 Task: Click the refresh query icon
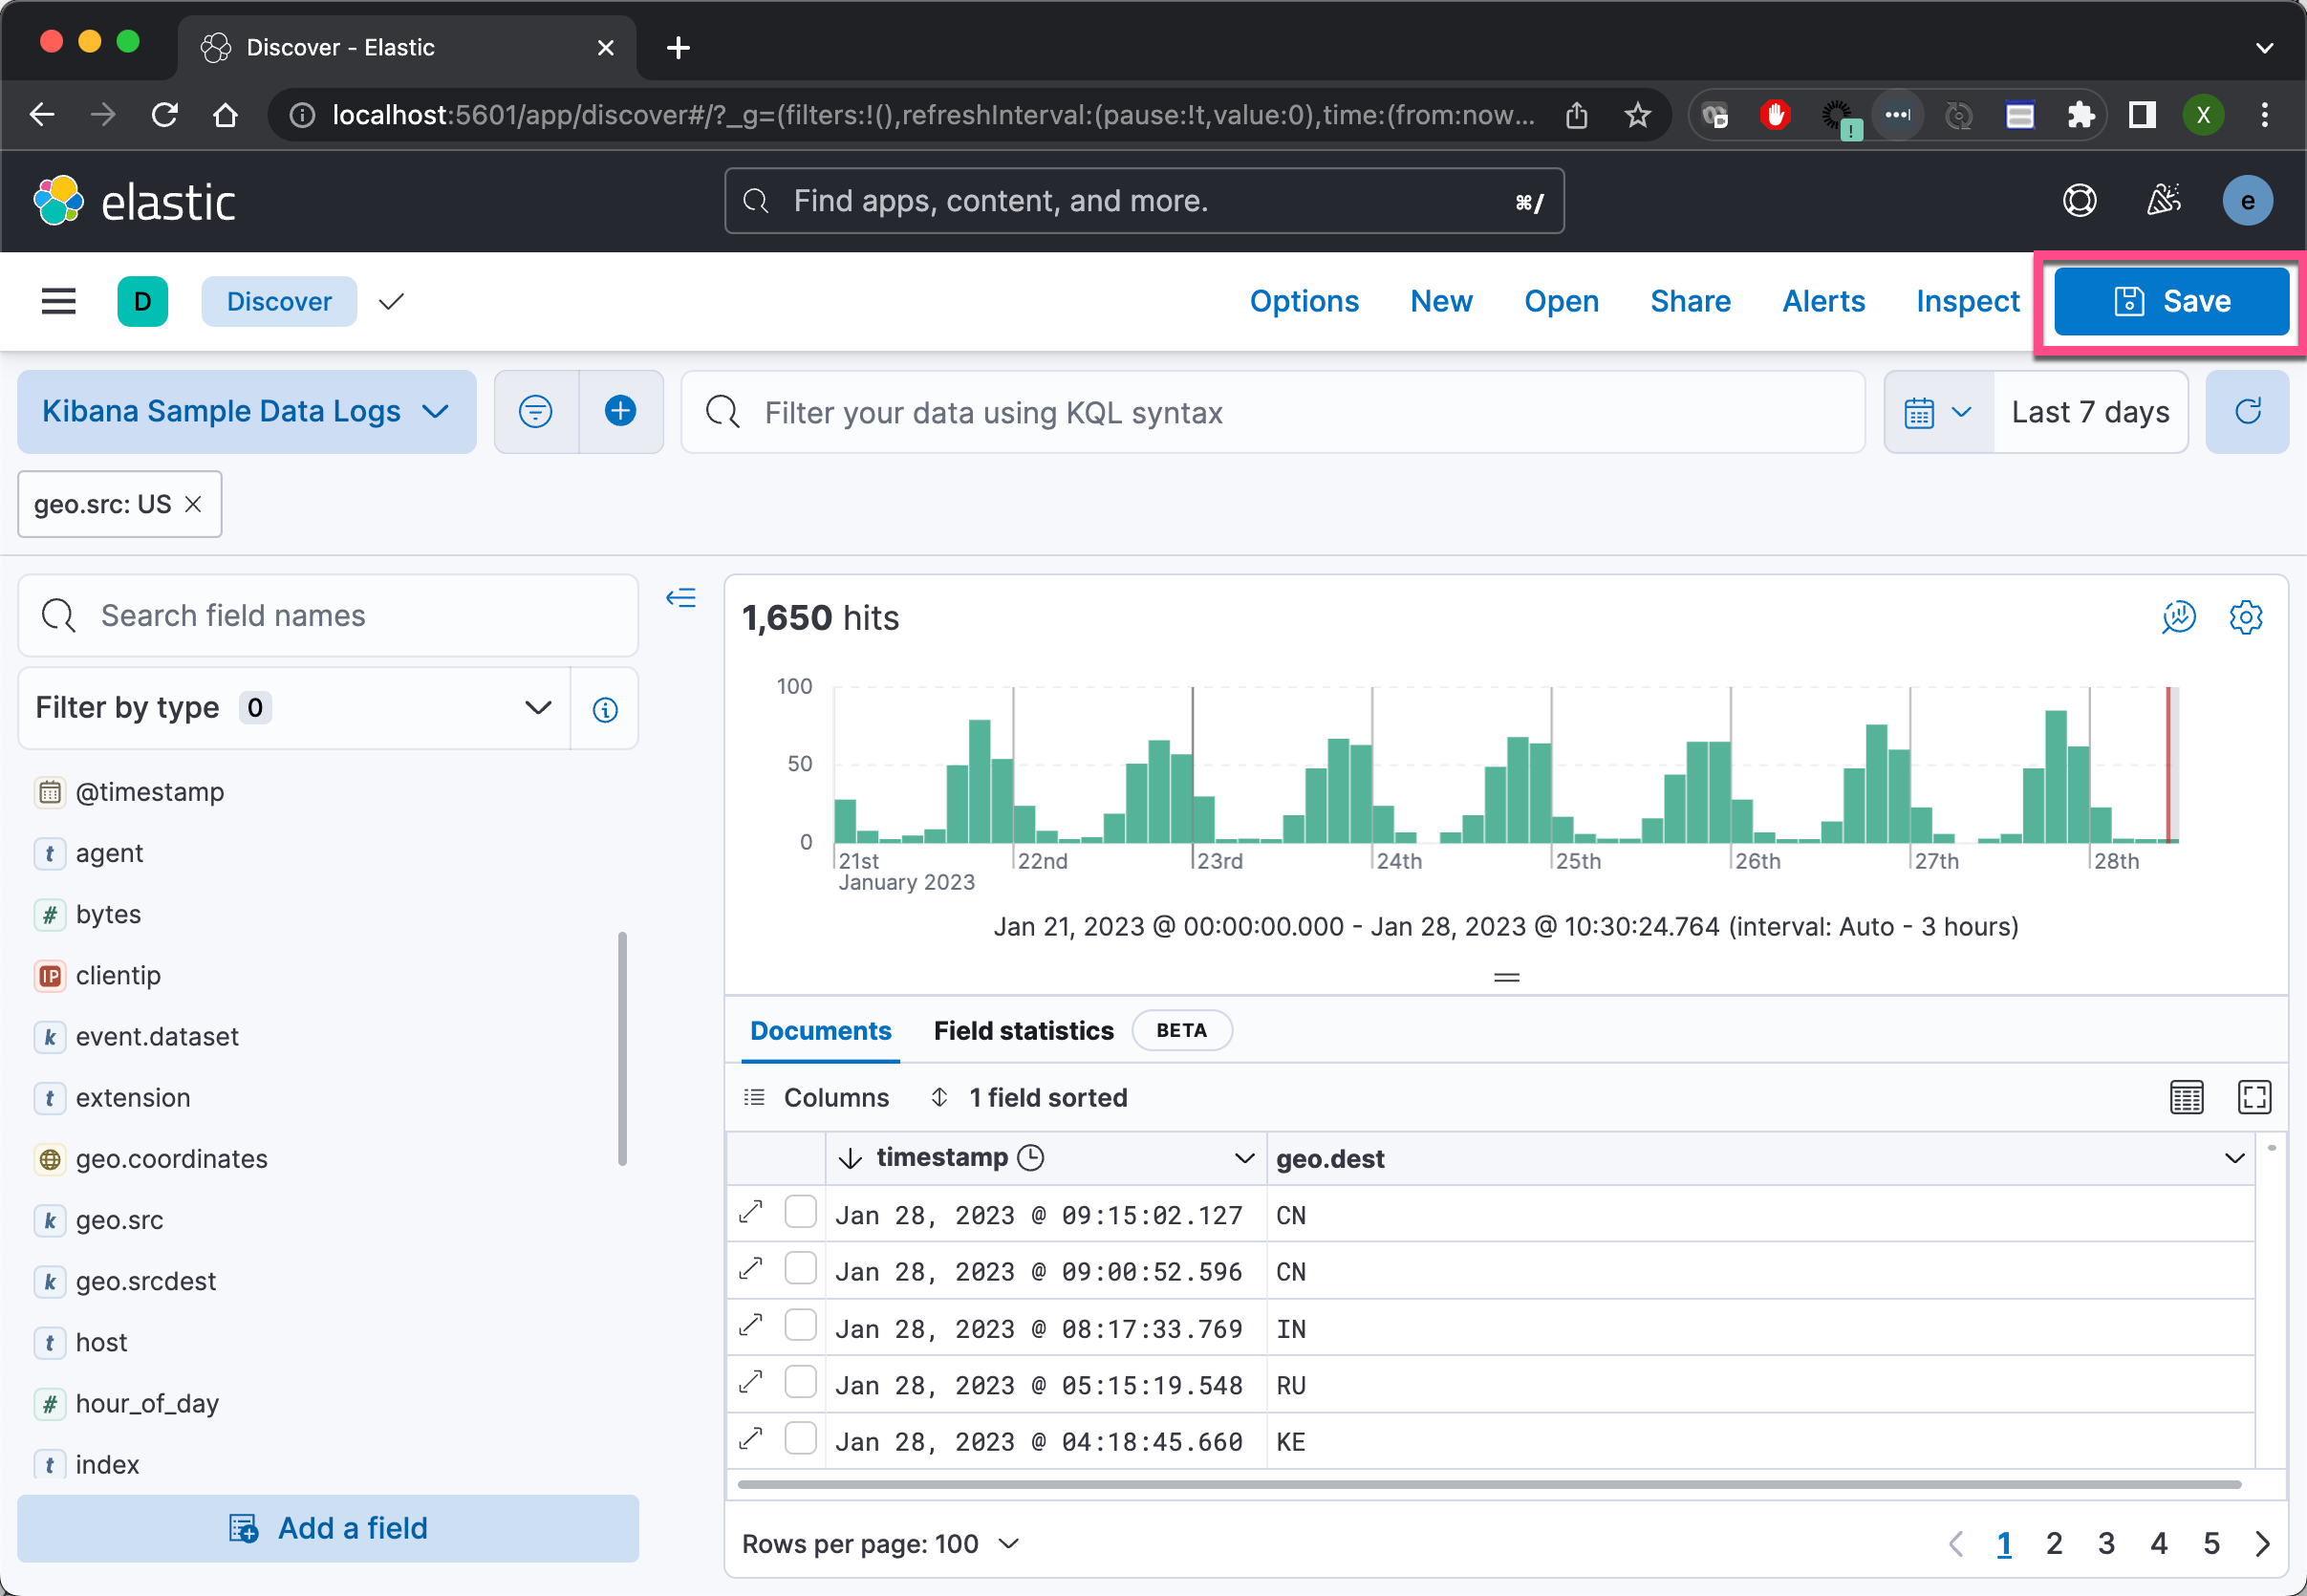tap(2247, 411)
